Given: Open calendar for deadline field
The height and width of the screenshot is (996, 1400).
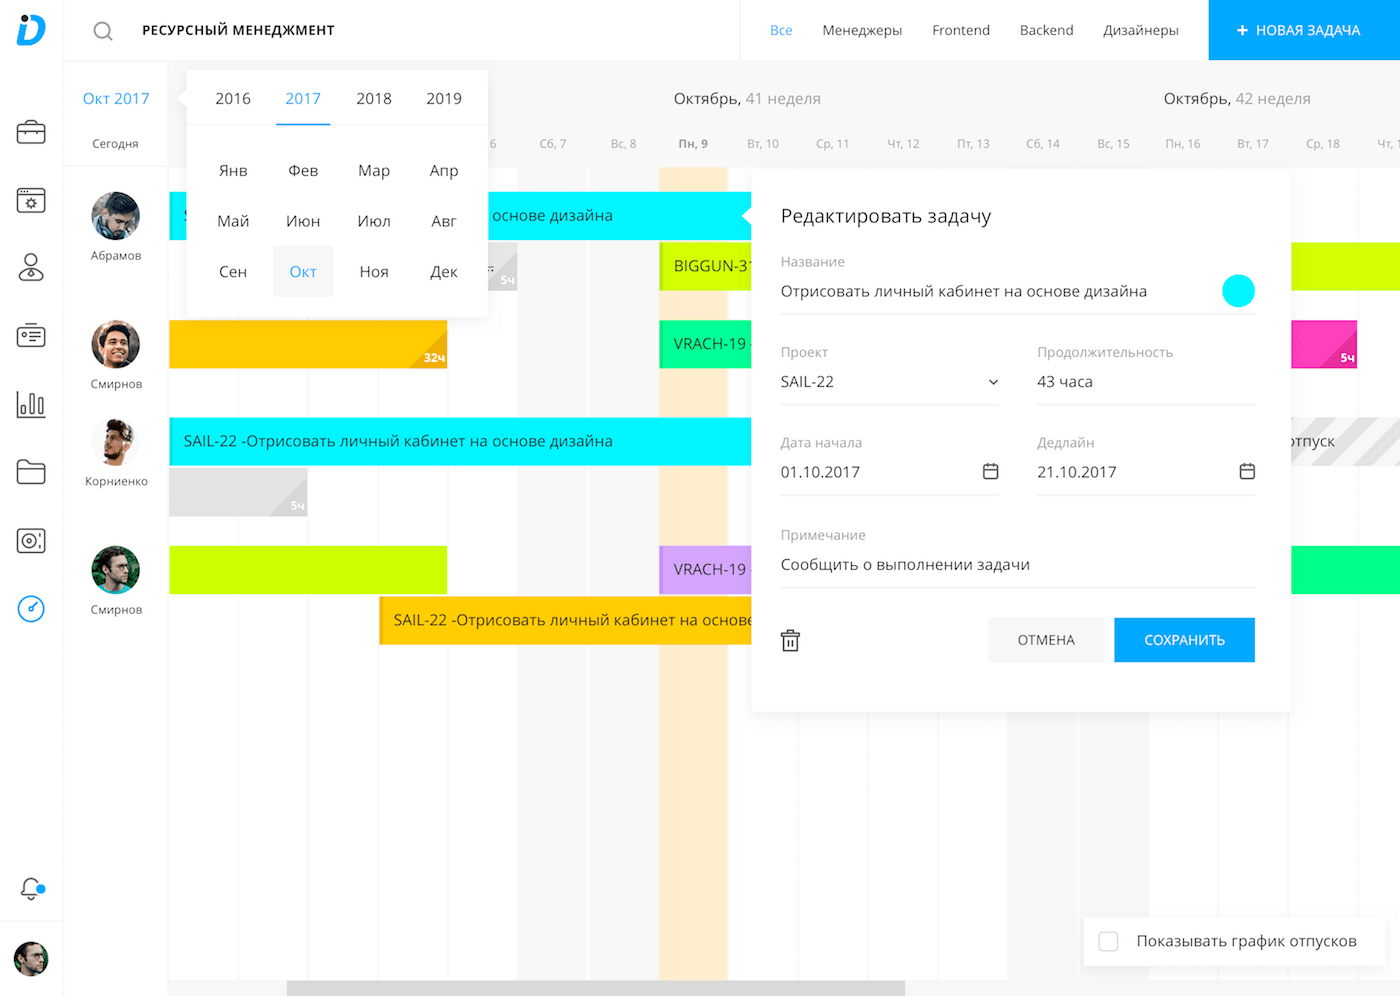Looking at the screenshot, I should (x=1246, y=471).
